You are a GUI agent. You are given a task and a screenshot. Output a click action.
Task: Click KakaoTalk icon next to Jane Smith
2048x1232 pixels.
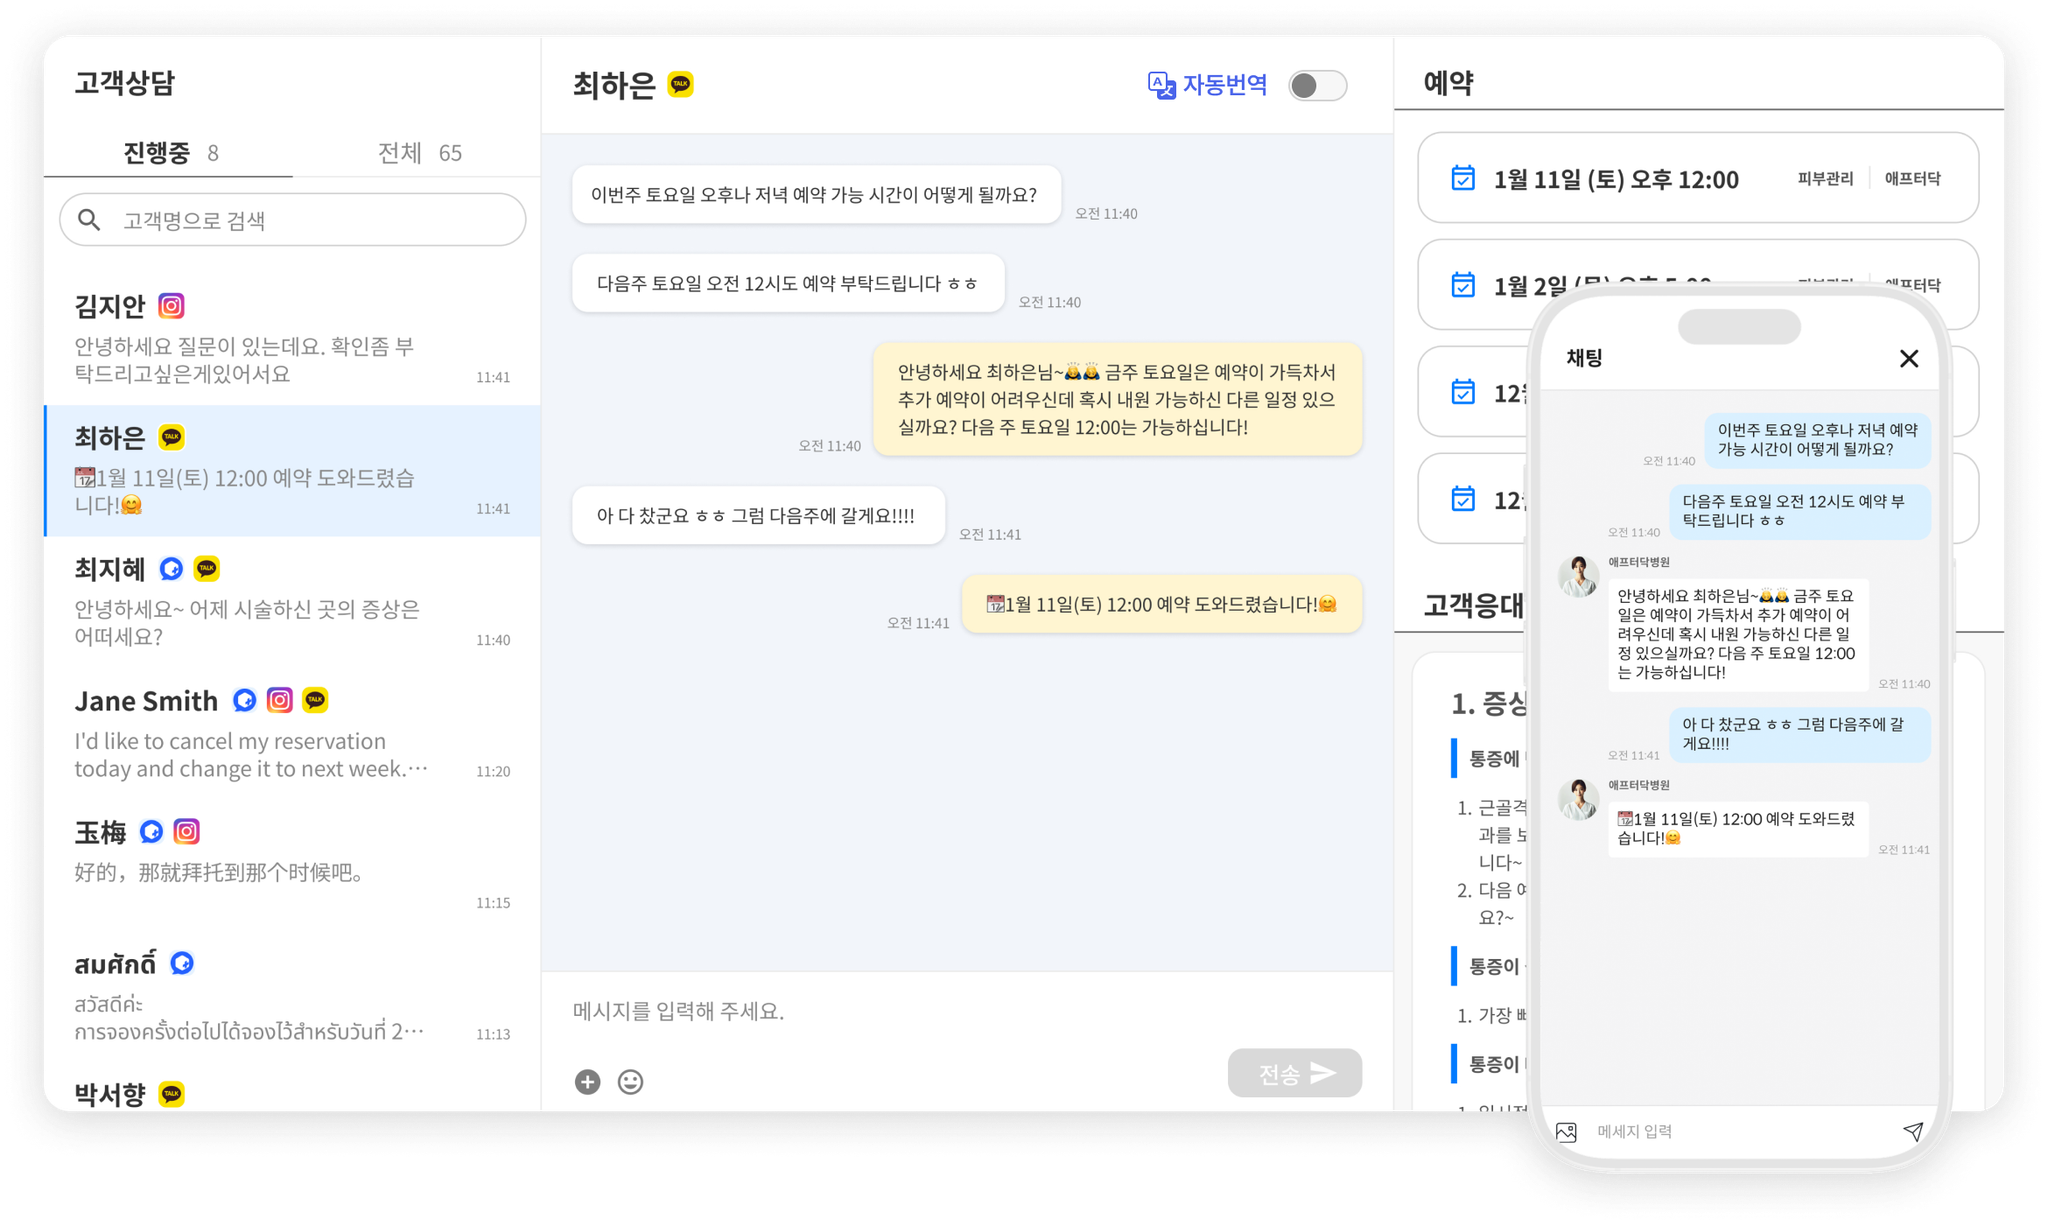[x=315, y=700]
